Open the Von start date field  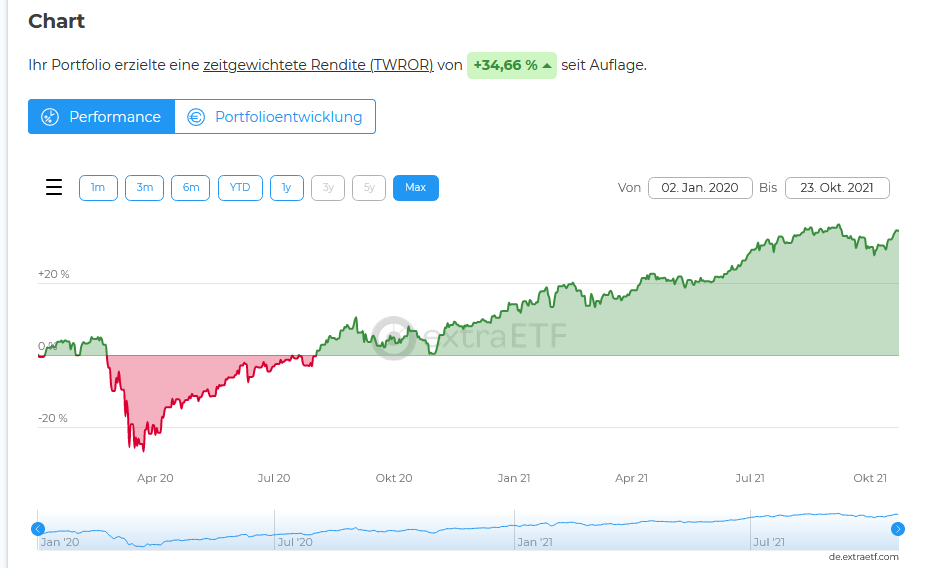(700, 188)
